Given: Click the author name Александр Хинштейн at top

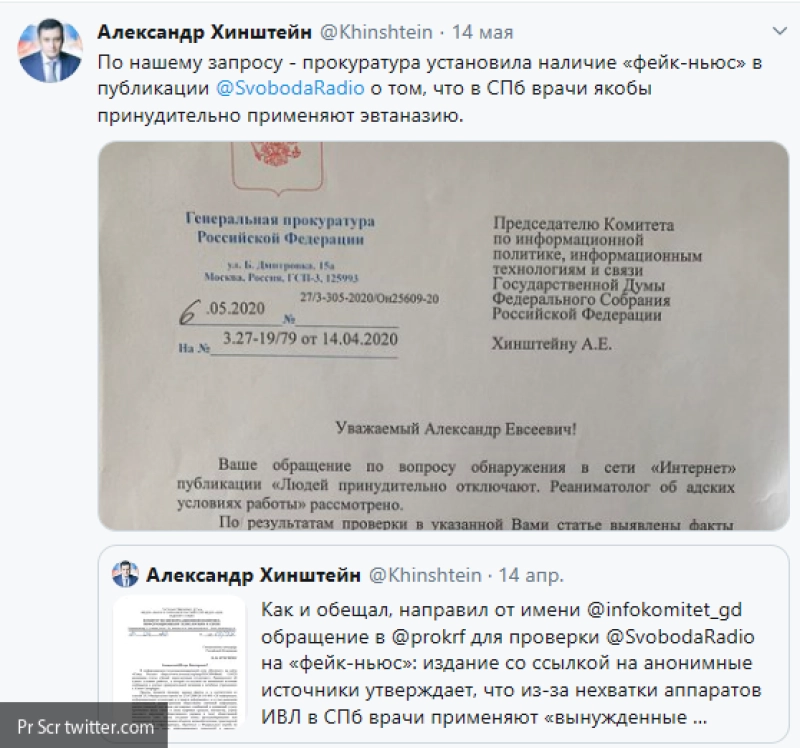Looking at the screenshot, I should pos(205,32).
